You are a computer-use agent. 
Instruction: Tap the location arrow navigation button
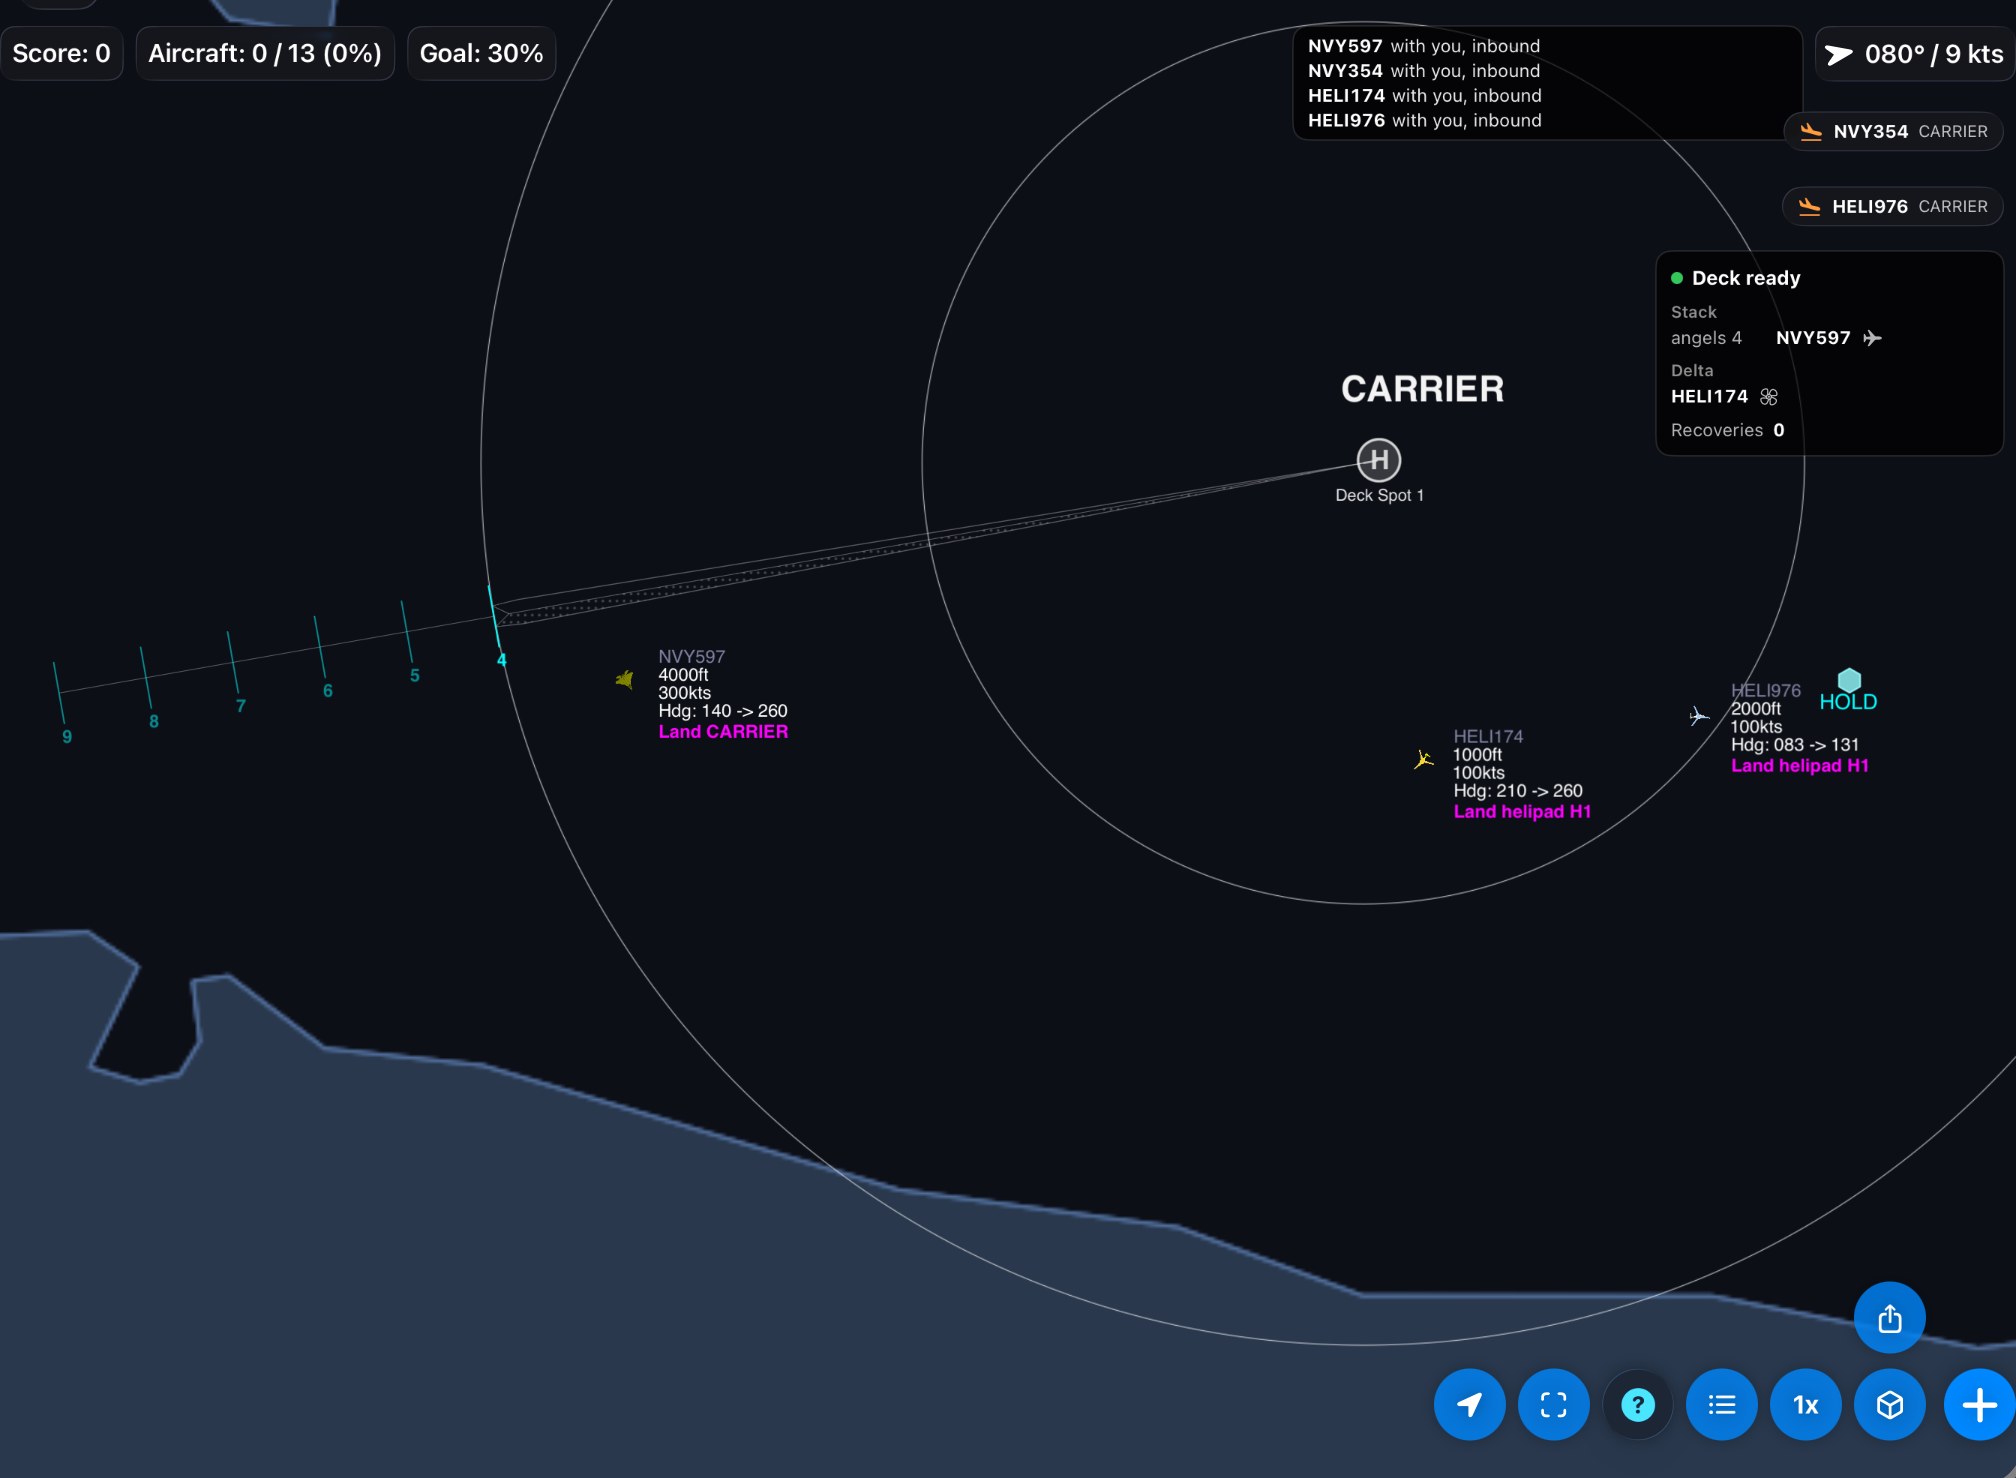pyautogui.click(x=1469, y=1405)
